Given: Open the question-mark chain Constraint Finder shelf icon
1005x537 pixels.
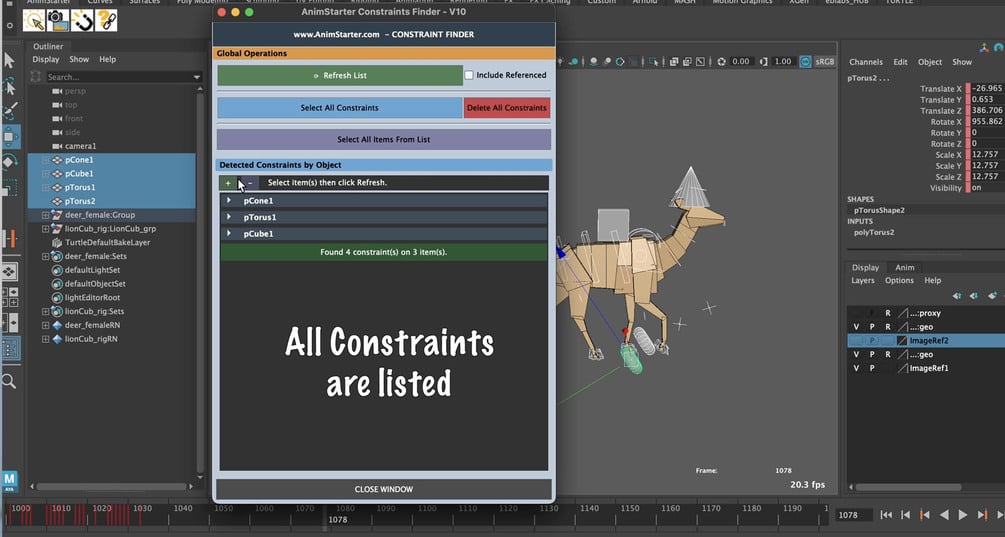Looking at the screenshot, I should (106, 21).
